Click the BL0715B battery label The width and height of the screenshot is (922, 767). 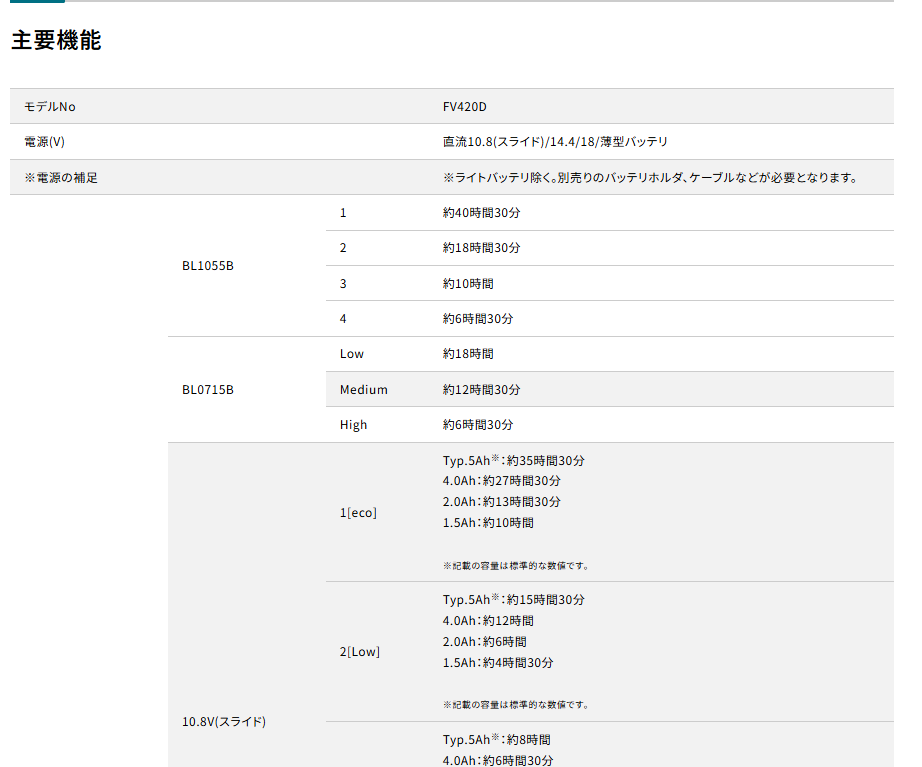pos(208,390)
